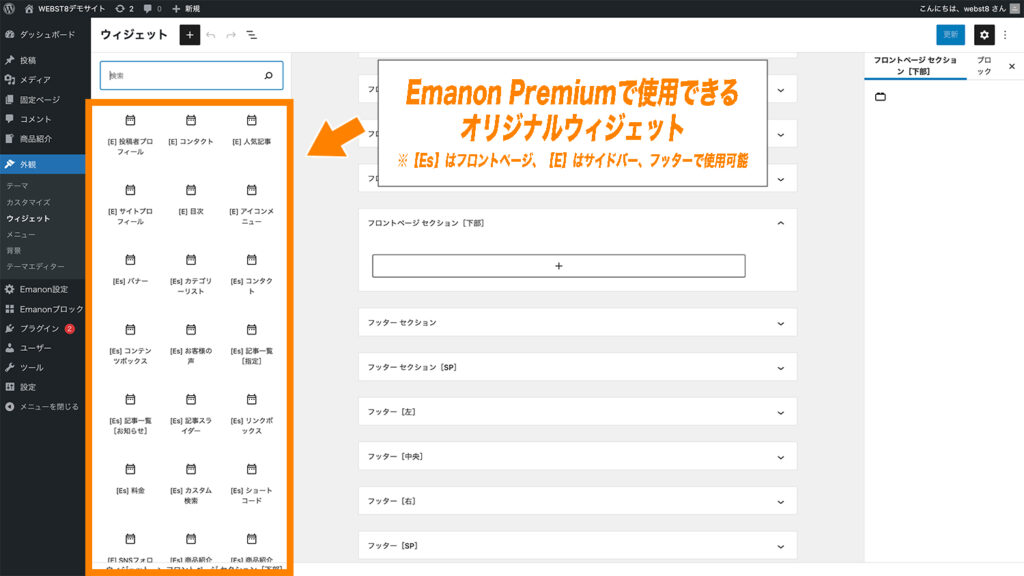Image resolution: width=1024 pixels, height=576 pixels.
Task: Click the undo arrow icon
Action: pos(210,35)
